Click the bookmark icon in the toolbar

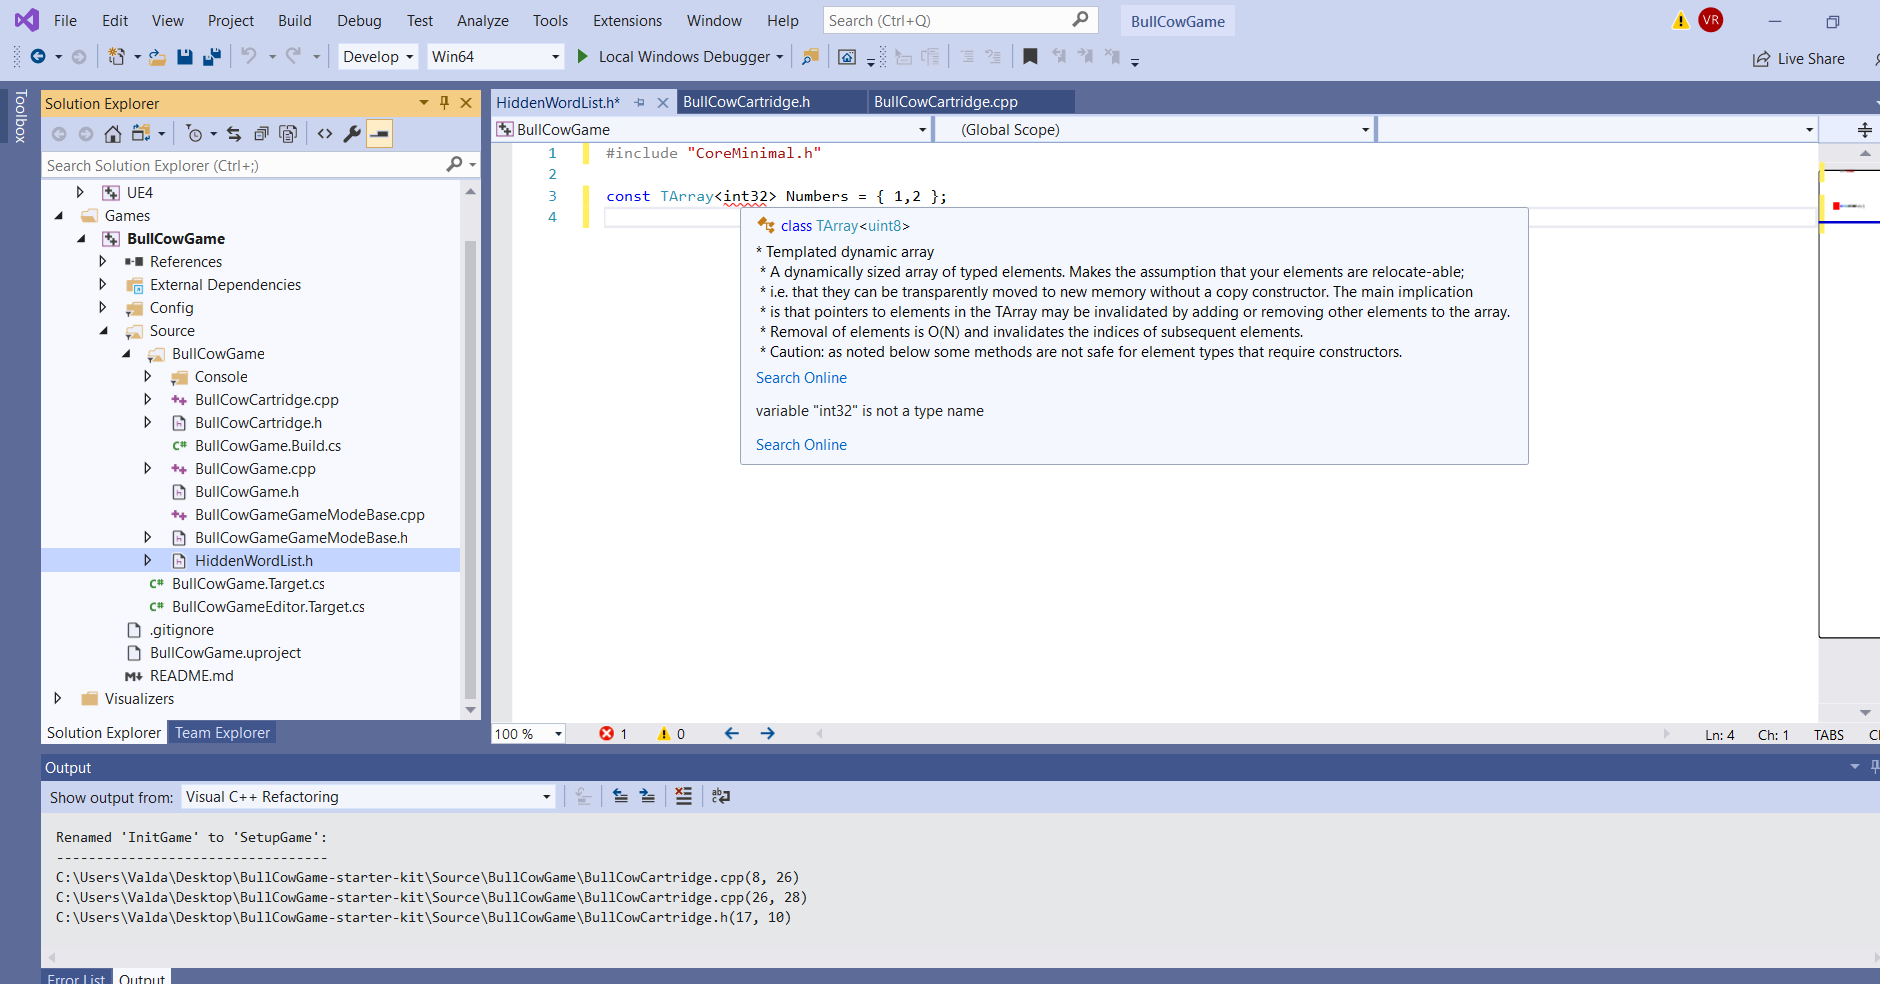click(1030, 57)
